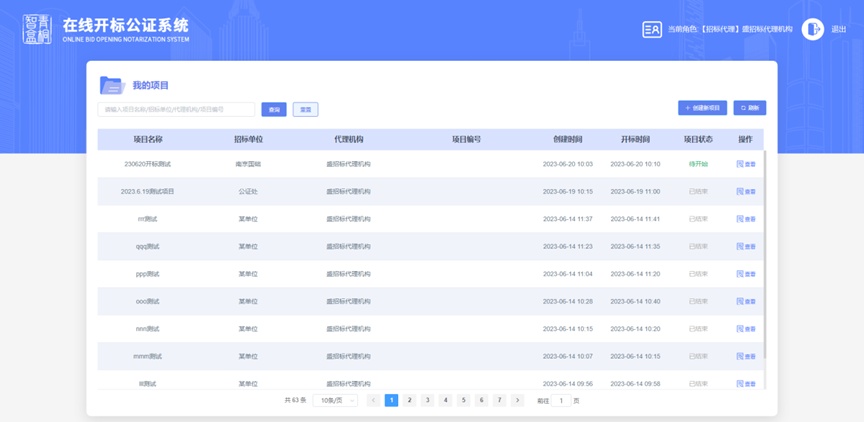The height and width of the screenshot is (422, 864).
Task: Click the 重置 reset button
Action: [305, 109]
